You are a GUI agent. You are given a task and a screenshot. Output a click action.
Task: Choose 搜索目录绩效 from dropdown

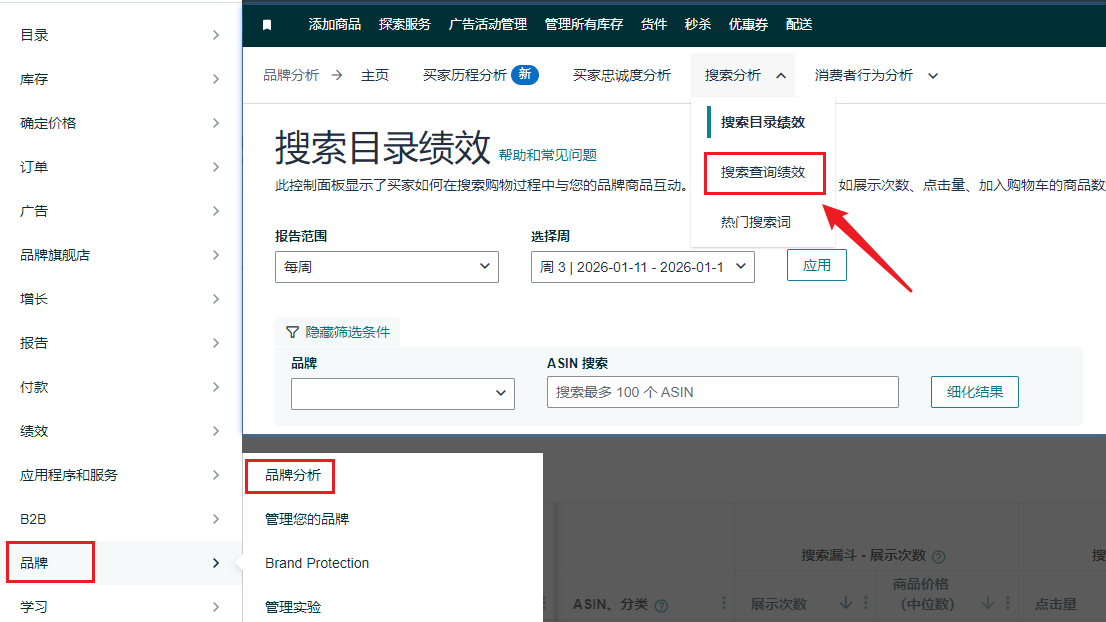click(x=762, y=122)
